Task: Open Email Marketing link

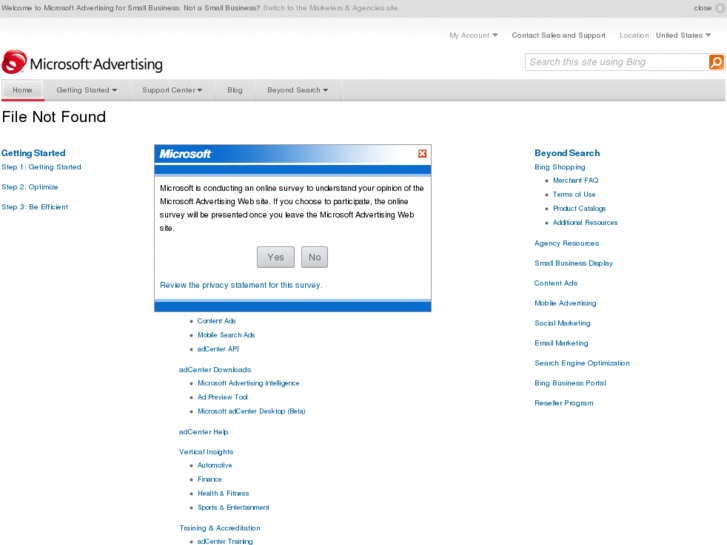Action: coord(561,343)
